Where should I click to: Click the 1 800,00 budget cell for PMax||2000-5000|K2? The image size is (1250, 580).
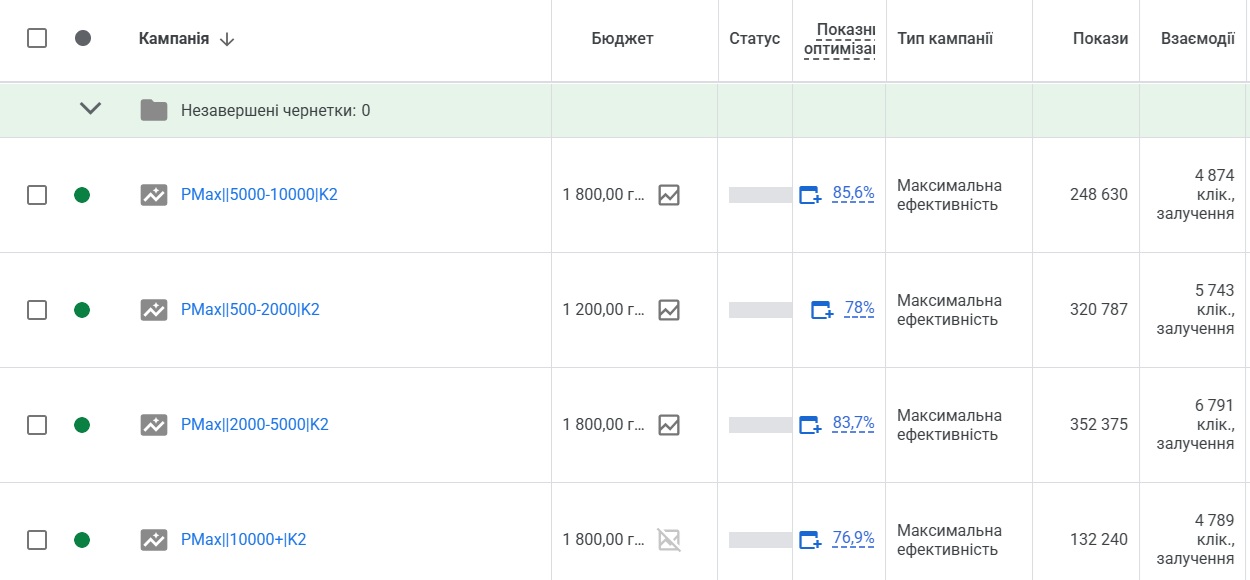tap(603, 425)
